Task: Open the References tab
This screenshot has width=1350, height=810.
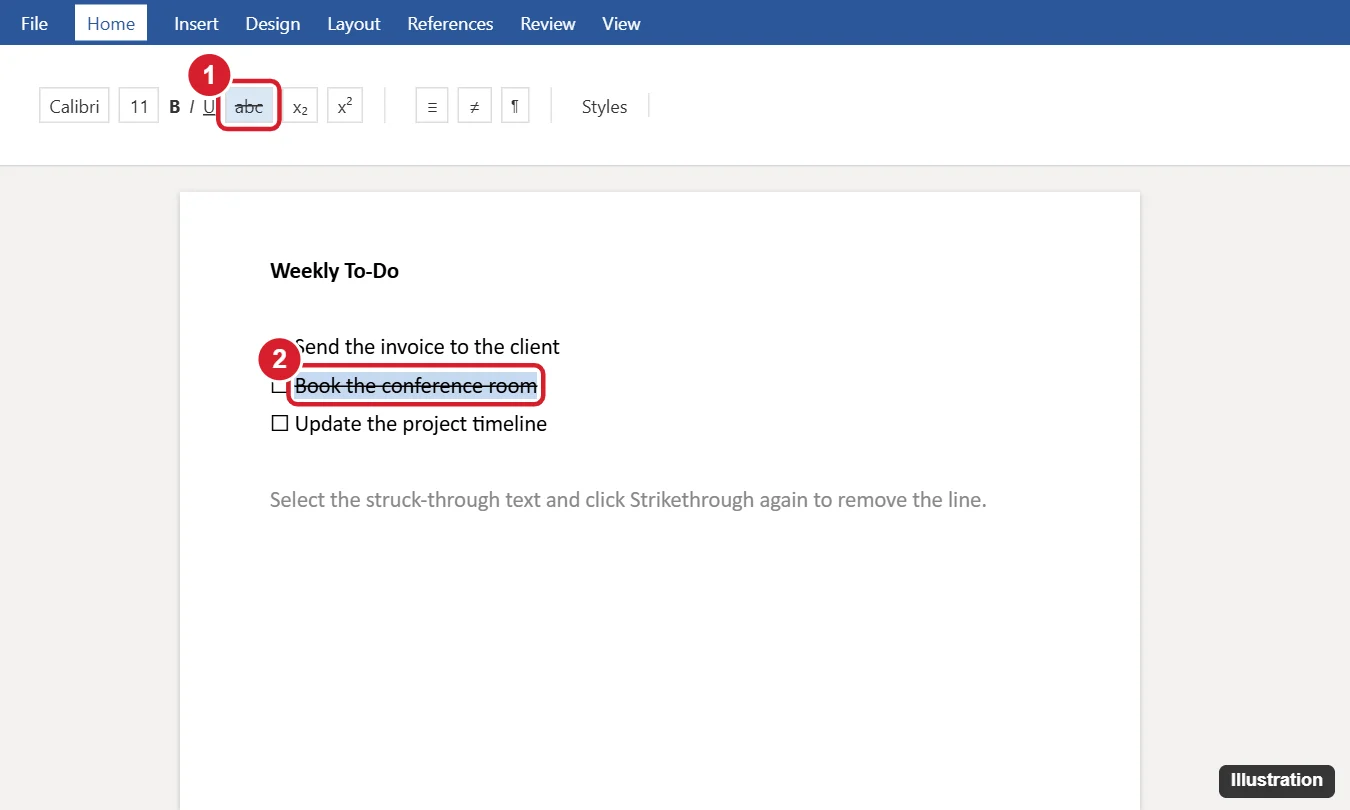Action: (450, 23)
